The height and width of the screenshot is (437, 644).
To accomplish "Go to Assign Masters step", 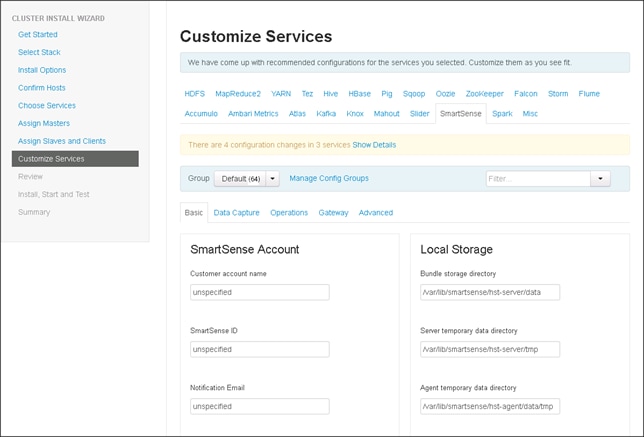I will pyautogui.click(x=44, y=123).
